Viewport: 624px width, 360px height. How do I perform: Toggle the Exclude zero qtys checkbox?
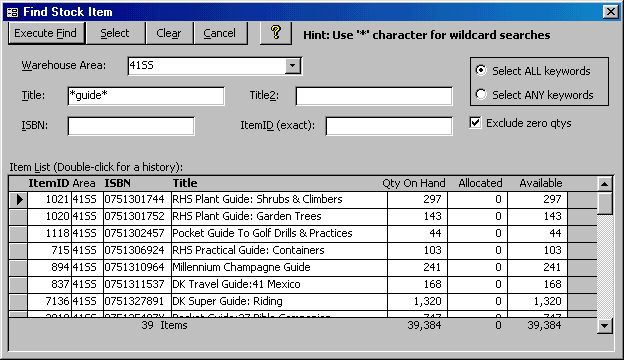tap(475, 123)
